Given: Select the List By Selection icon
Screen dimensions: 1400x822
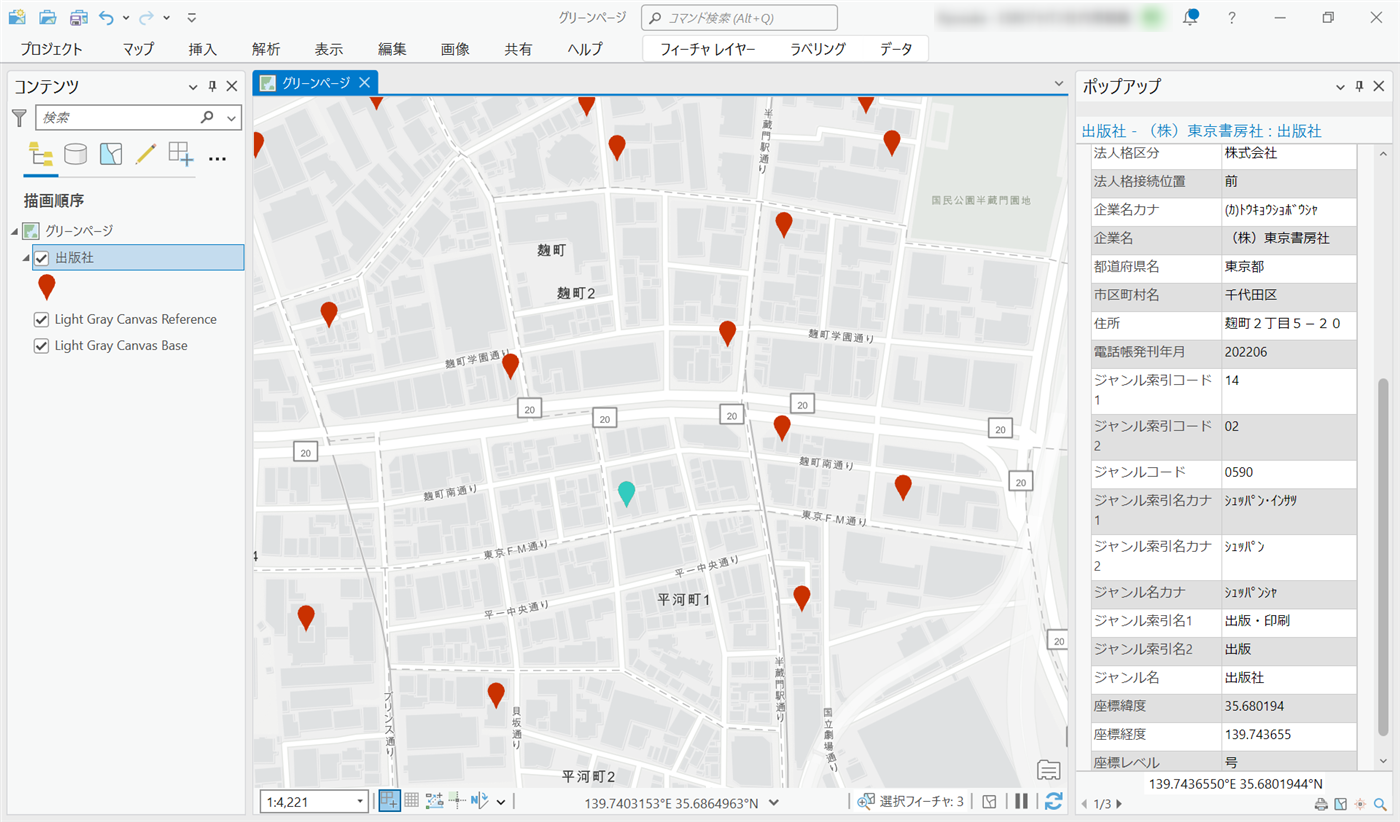Looking at the screenshot, I should coord(111,154).
